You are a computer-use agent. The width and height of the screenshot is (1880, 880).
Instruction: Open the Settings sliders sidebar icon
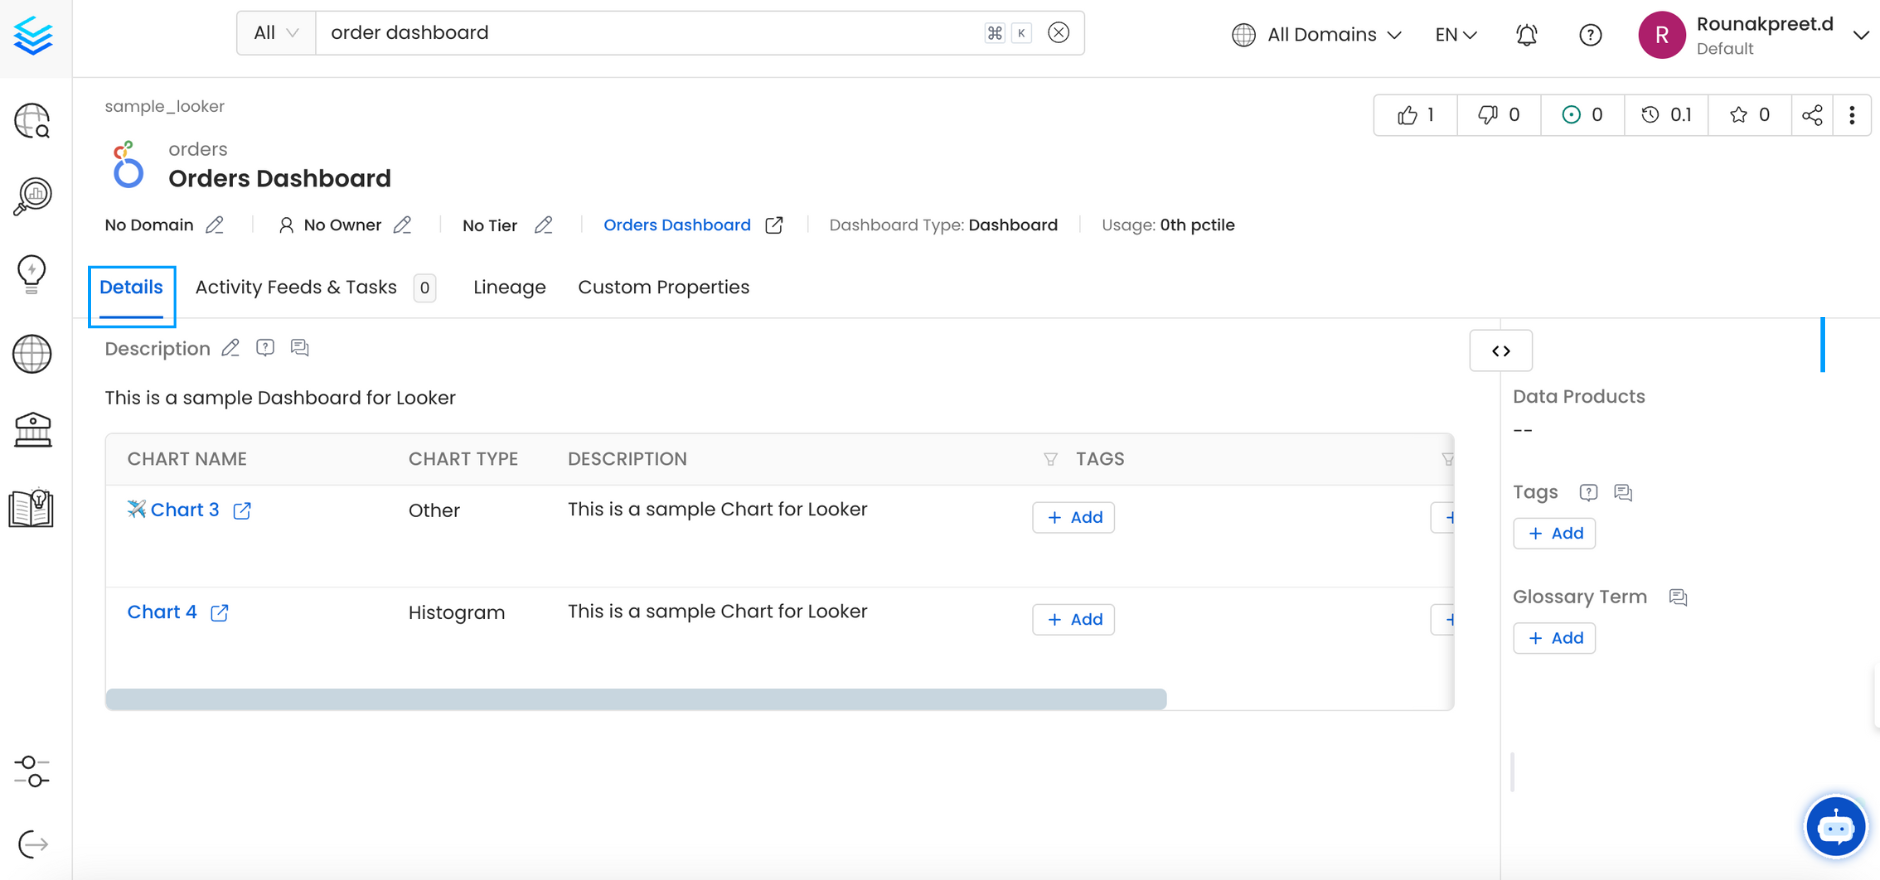(32, 771)
